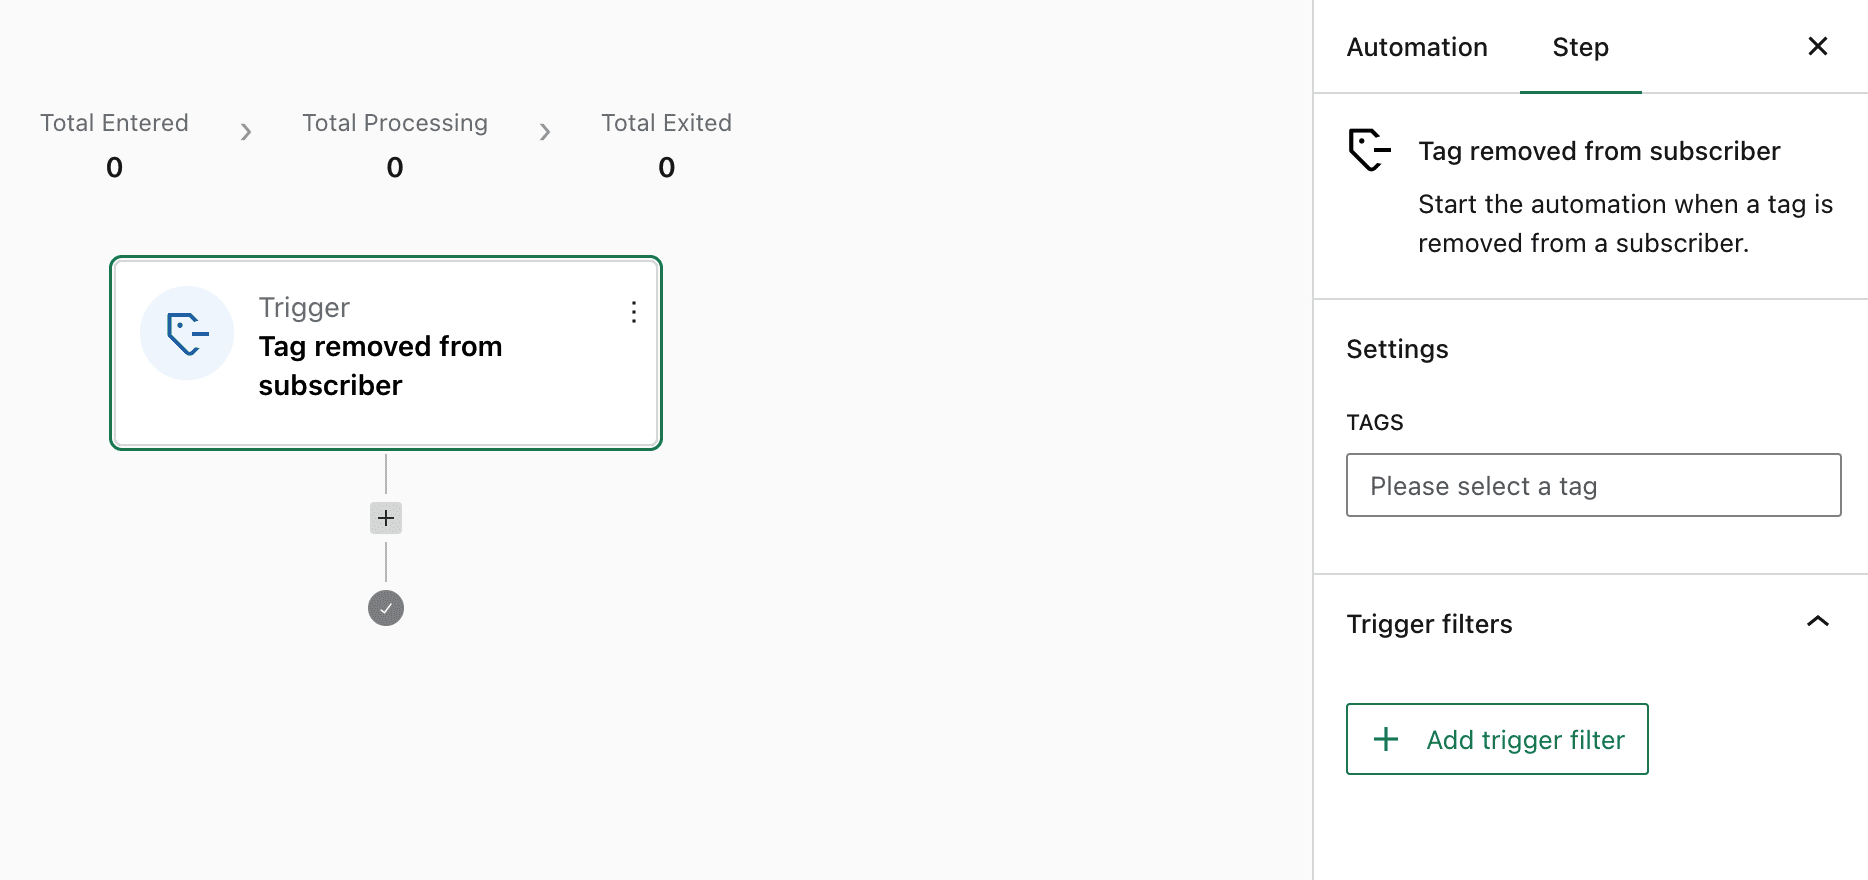Click the Total Entered count

tap(115, 167)
